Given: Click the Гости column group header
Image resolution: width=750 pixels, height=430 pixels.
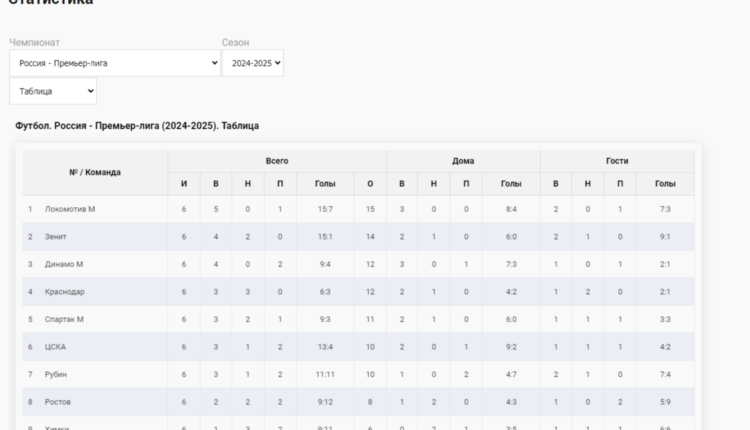Looking at the screenshot, I should coord(617,161).
